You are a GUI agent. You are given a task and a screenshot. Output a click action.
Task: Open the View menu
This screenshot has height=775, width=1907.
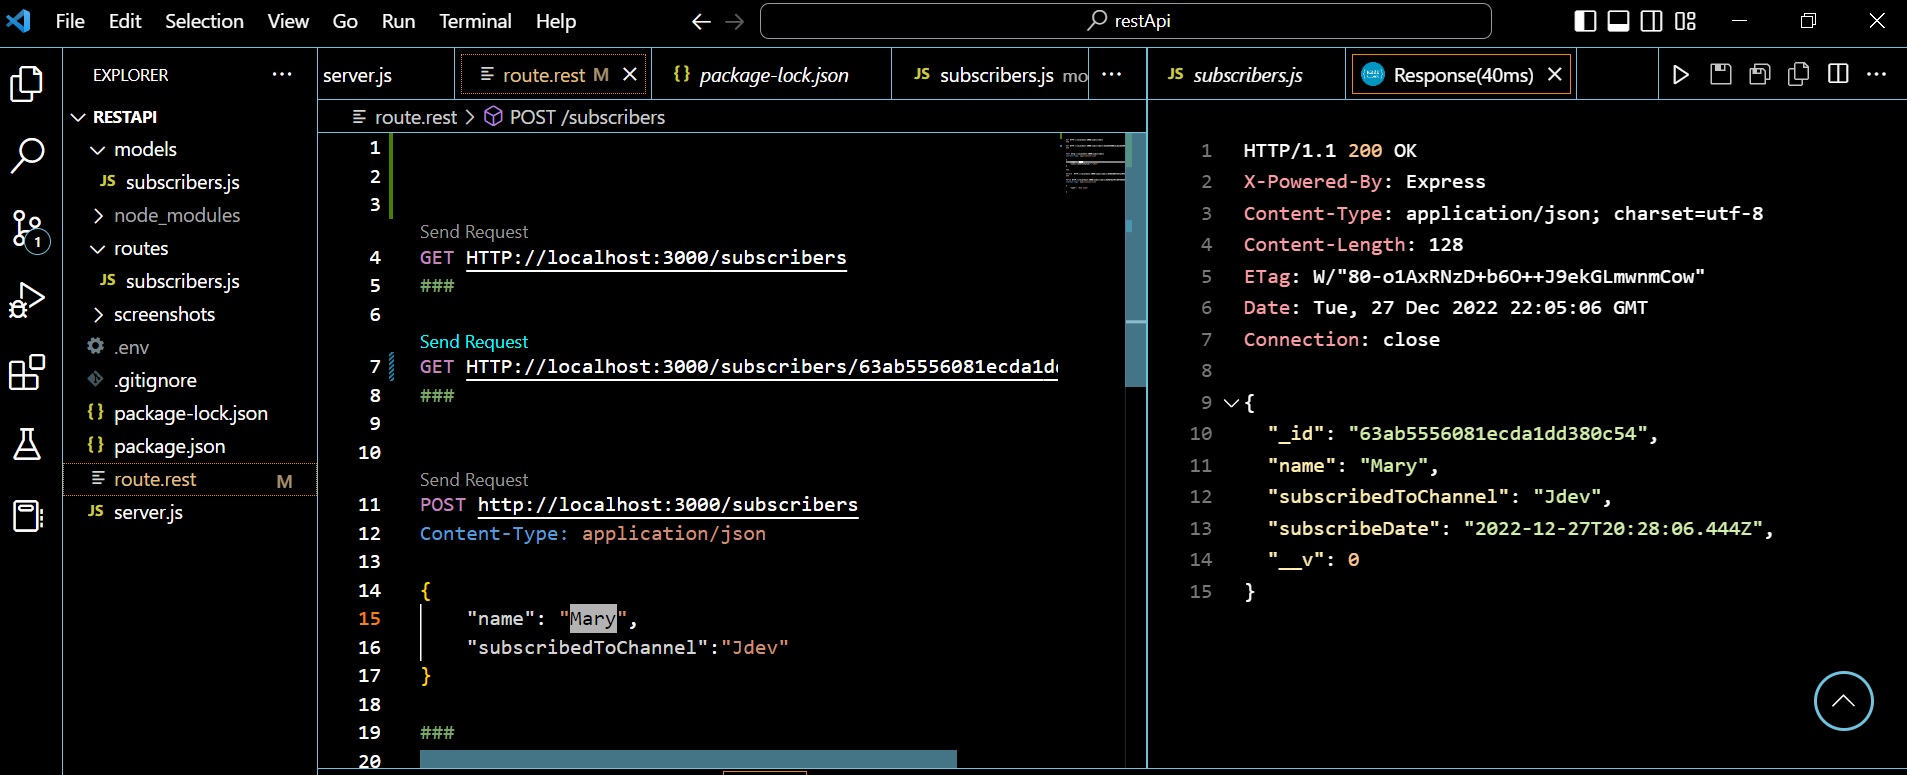pos(288,21)
